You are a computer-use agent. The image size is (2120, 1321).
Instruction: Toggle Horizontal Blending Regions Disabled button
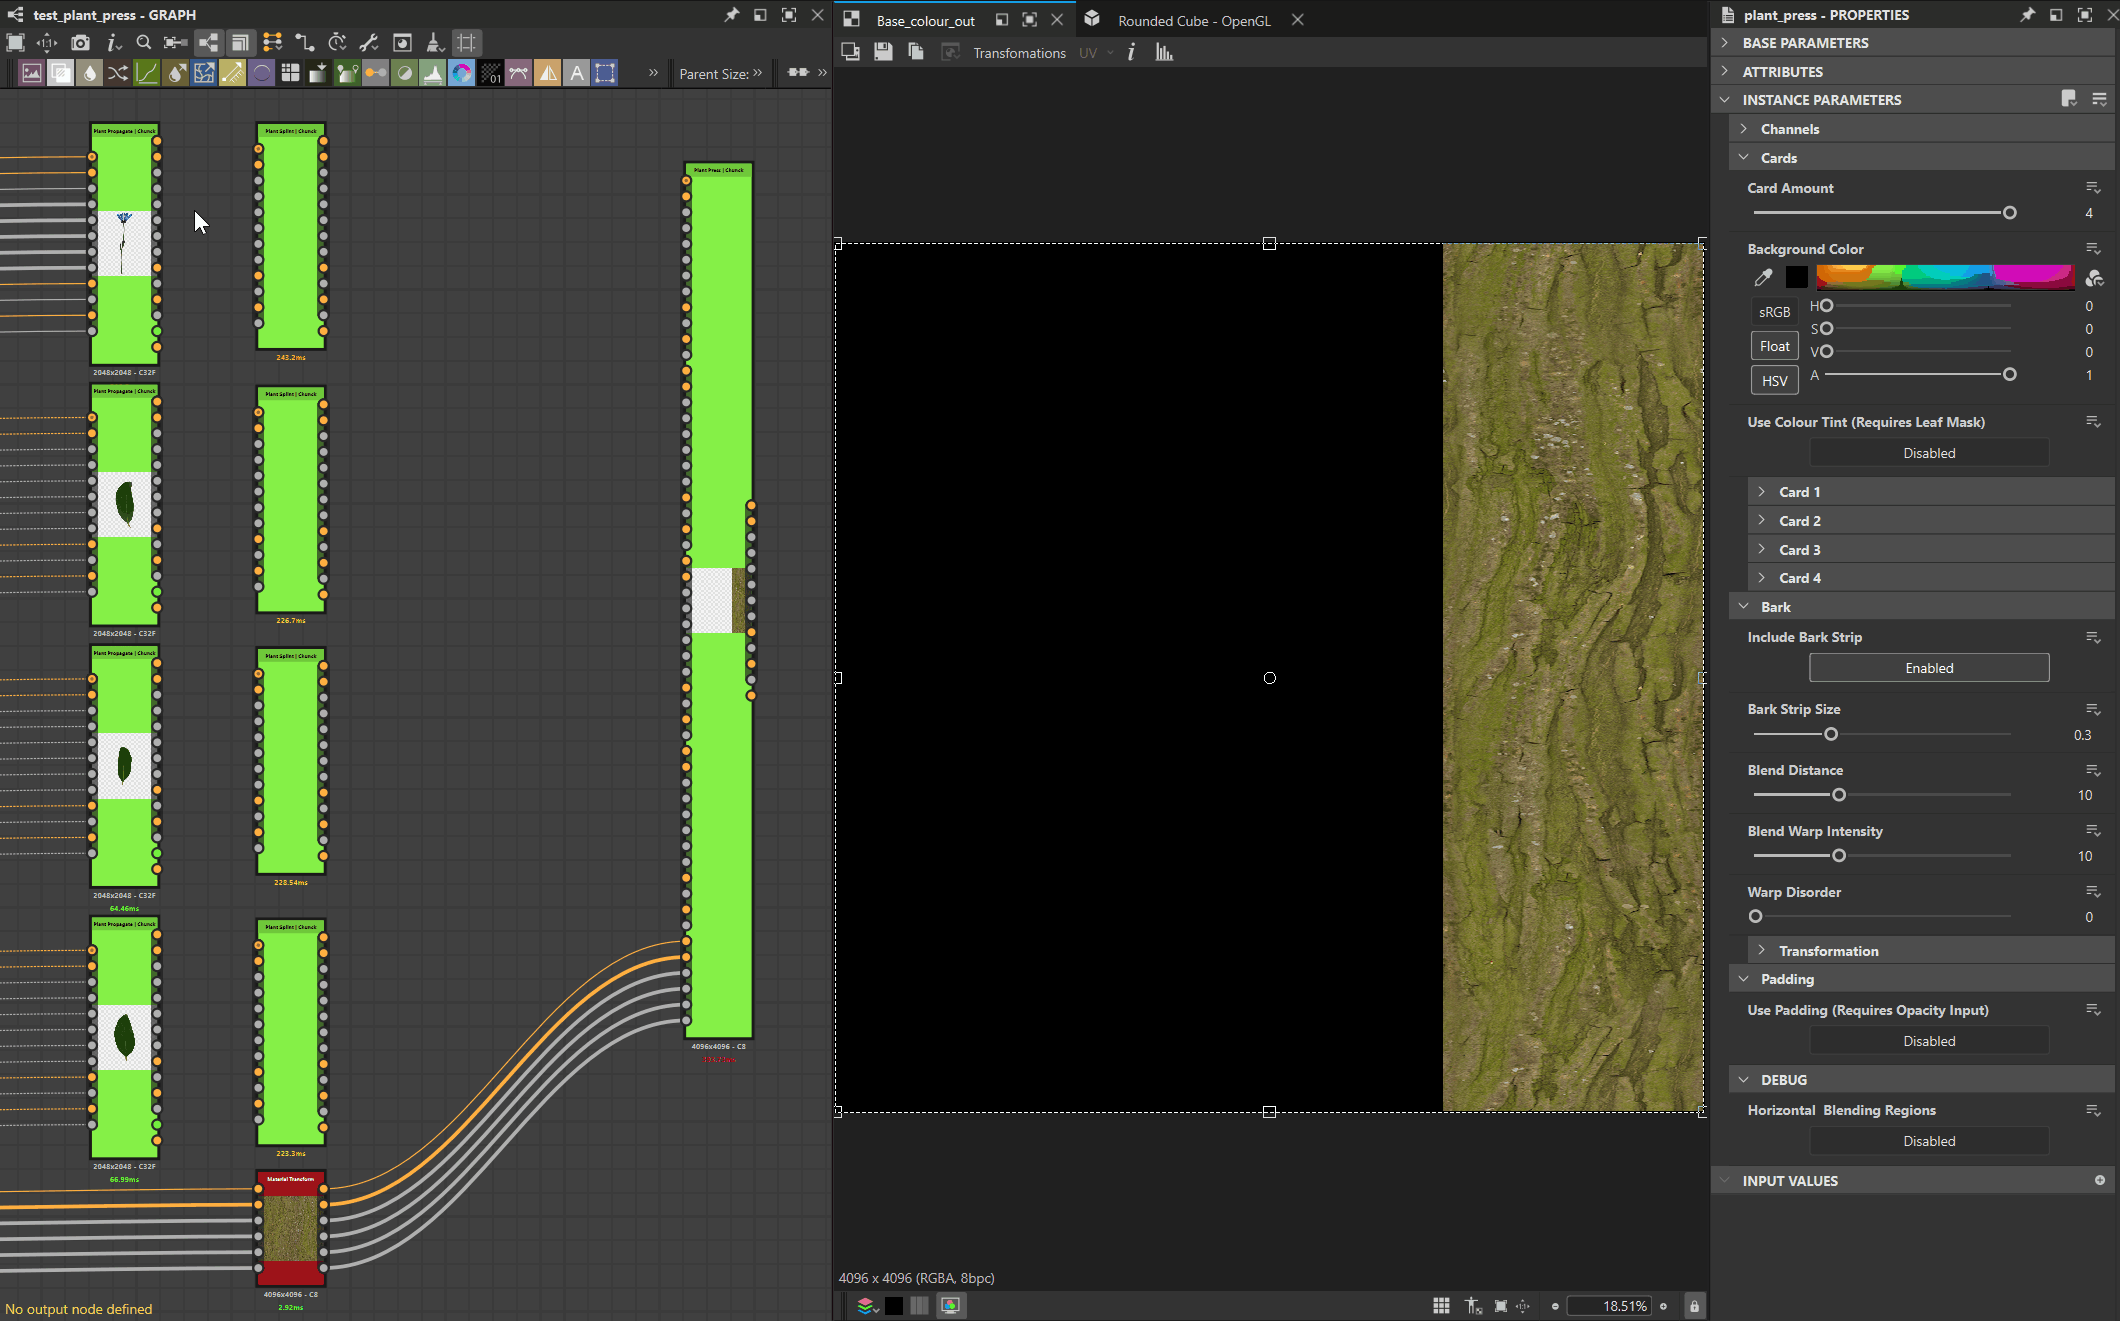click(1928, 1141)
